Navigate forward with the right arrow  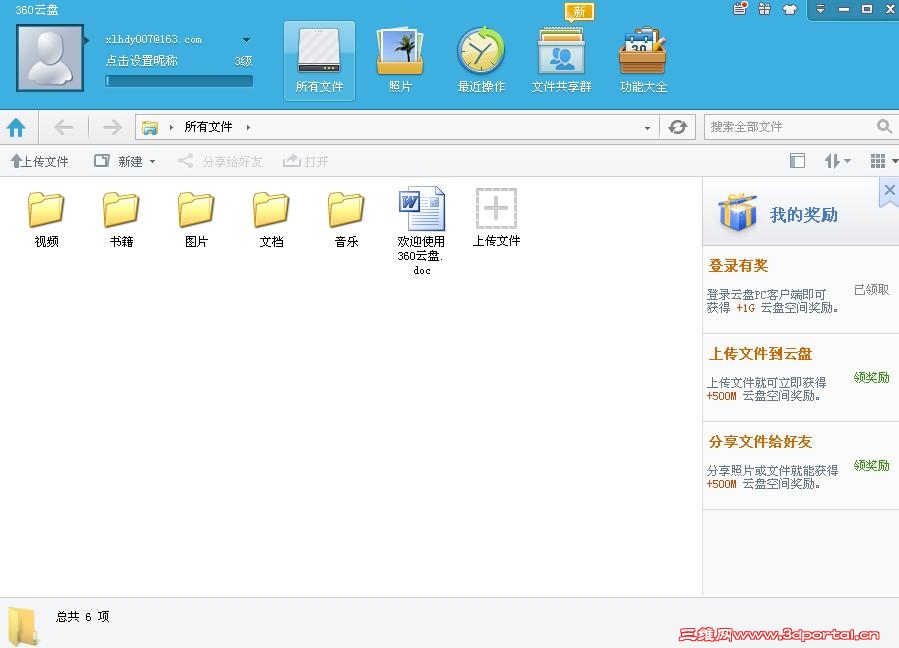tap(112, 127)
